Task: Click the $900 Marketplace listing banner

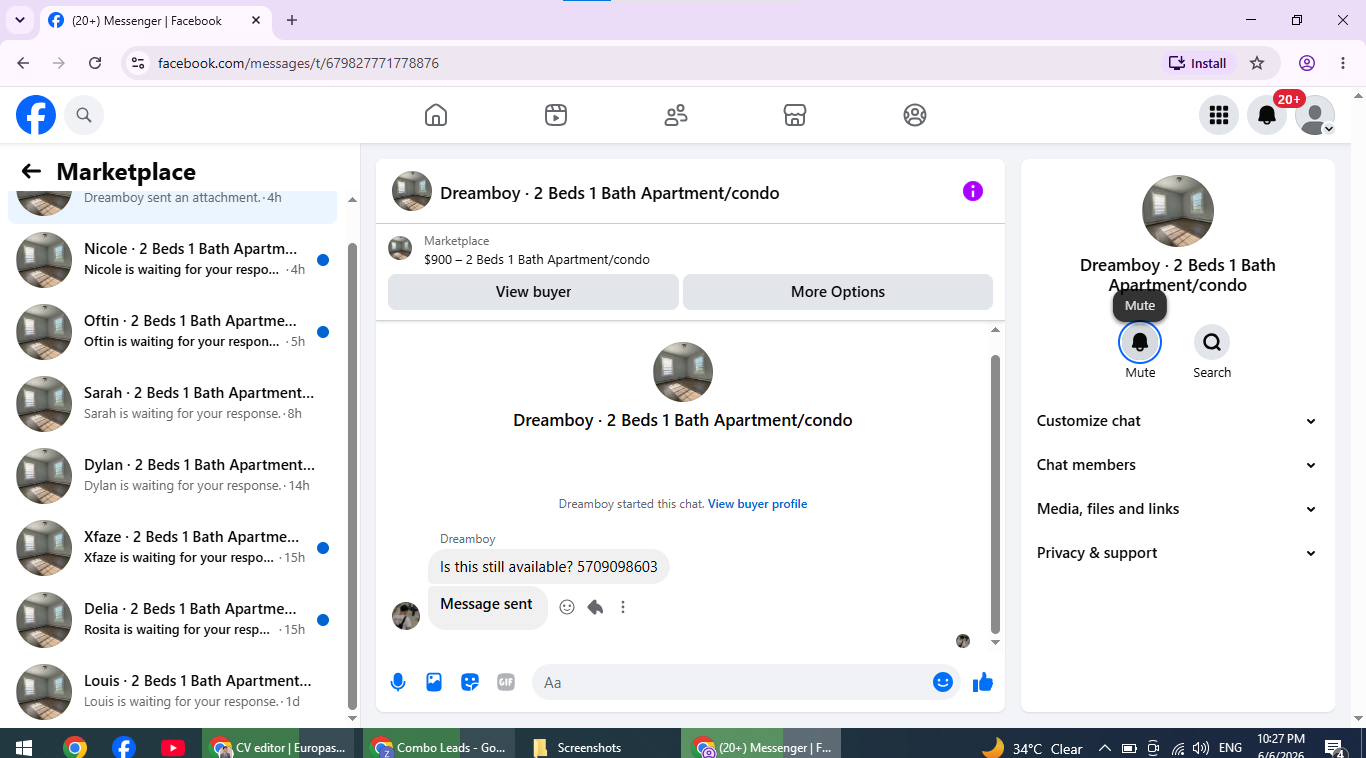Action: 690,249
